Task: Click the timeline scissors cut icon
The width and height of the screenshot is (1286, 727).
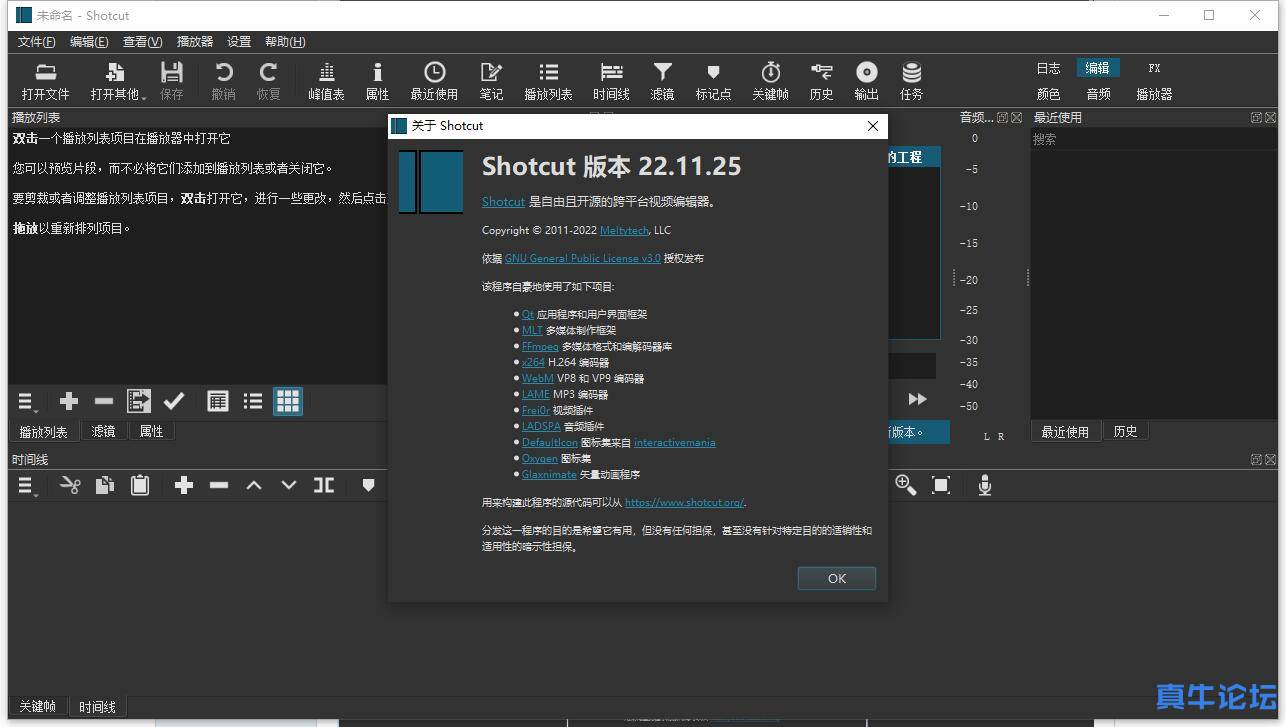Action: 70,485
